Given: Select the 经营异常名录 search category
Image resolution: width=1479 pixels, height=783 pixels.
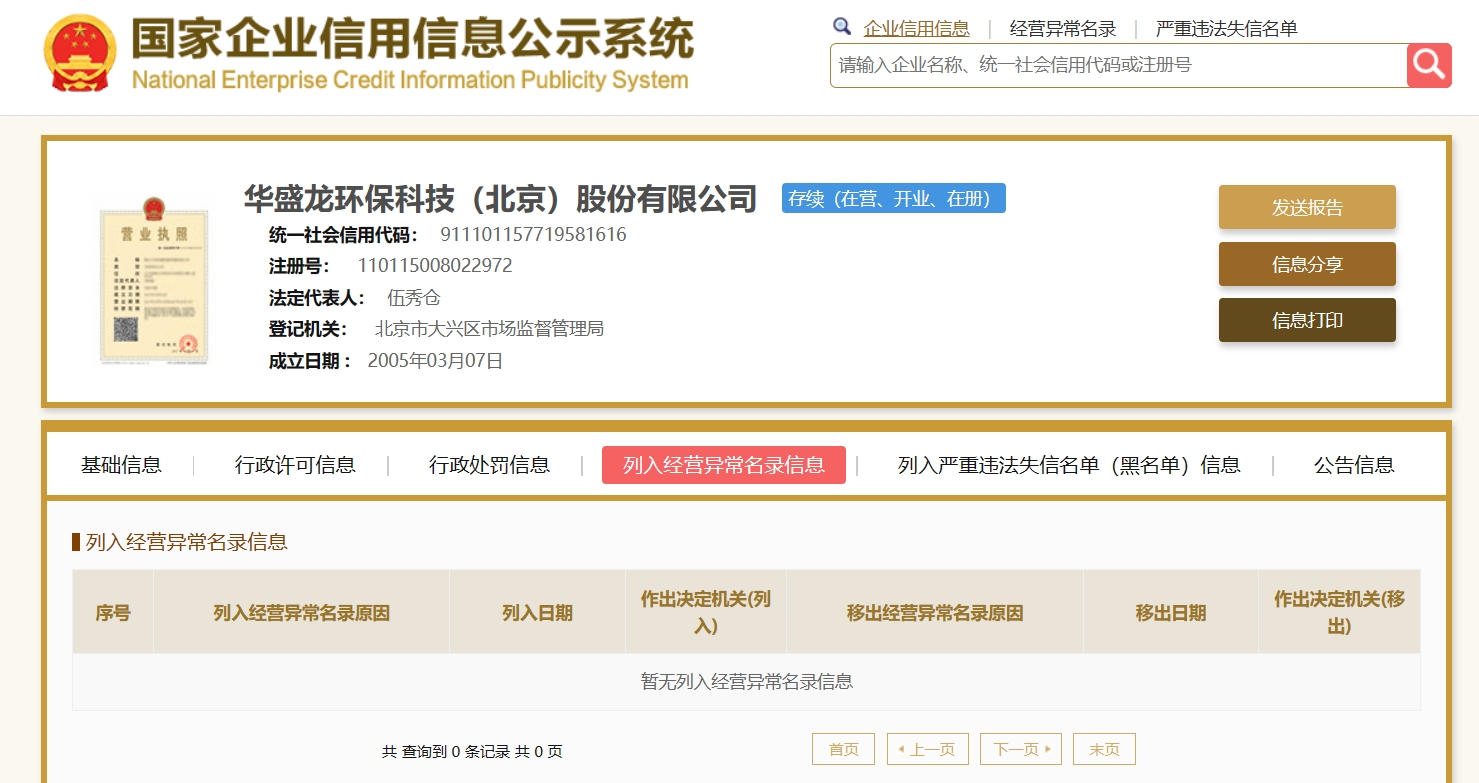Looking at the screenshot, I should point(1062,29).
